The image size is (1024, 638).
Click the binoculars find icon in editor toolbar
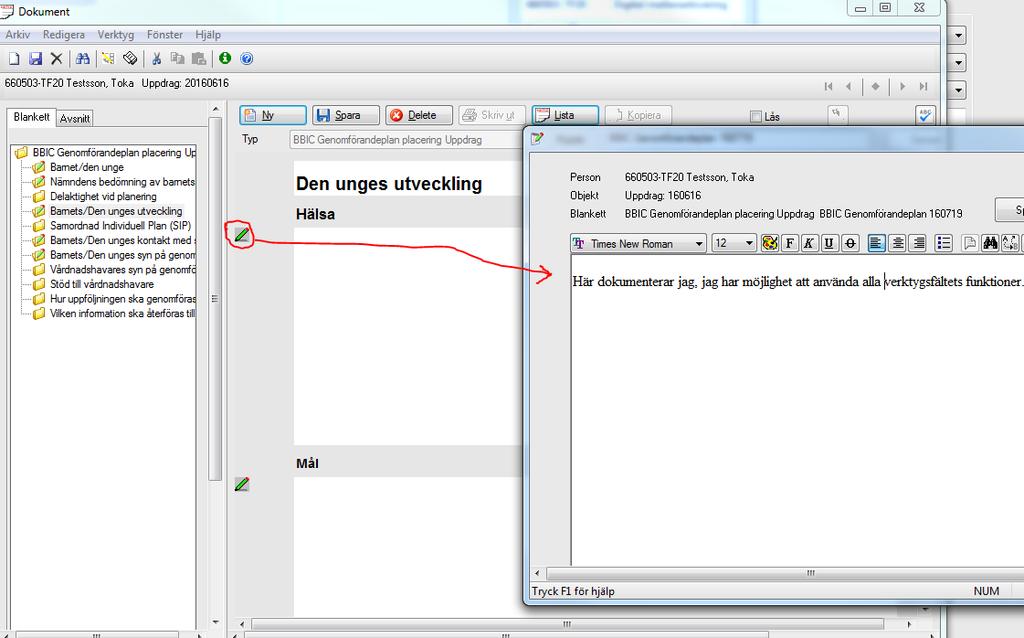(x=990, y=244)
